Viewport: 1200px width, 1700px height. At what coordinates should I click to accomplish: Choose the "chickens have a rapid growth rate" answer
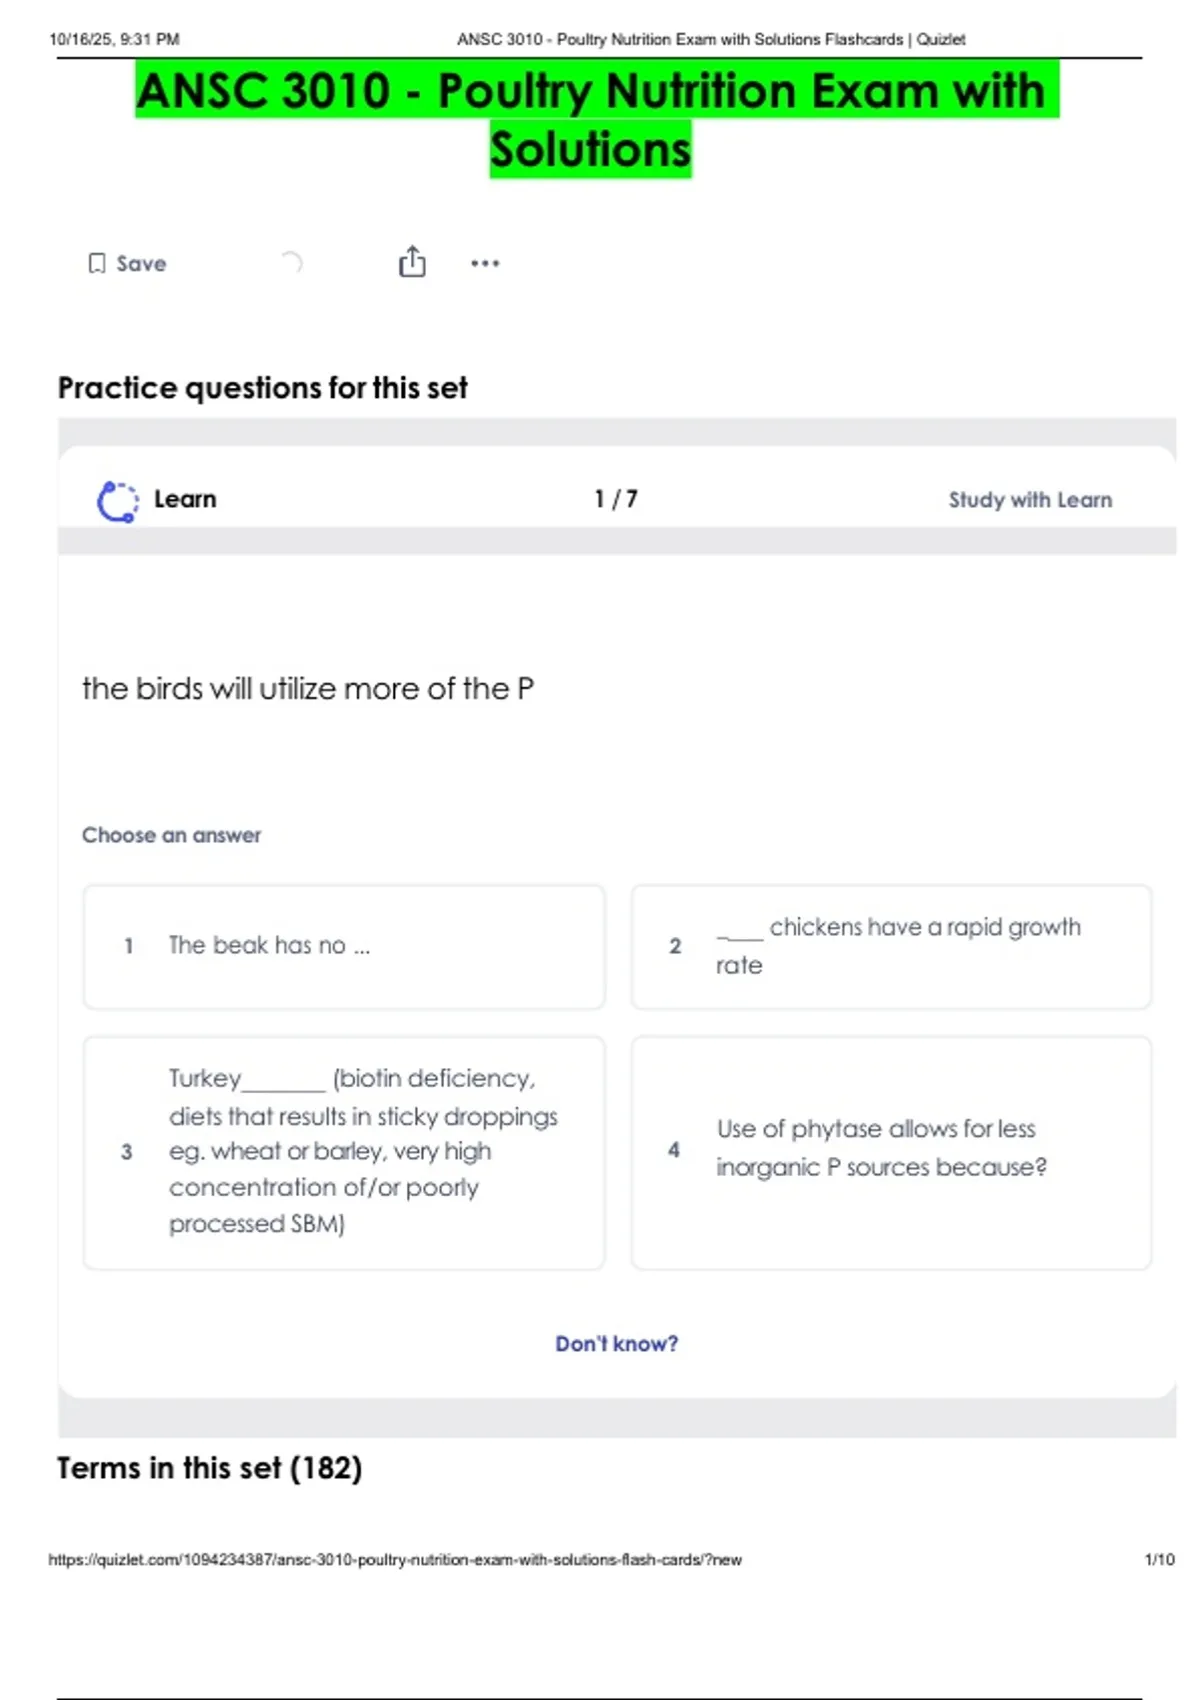pyautogui.click(x=890, y=946)
